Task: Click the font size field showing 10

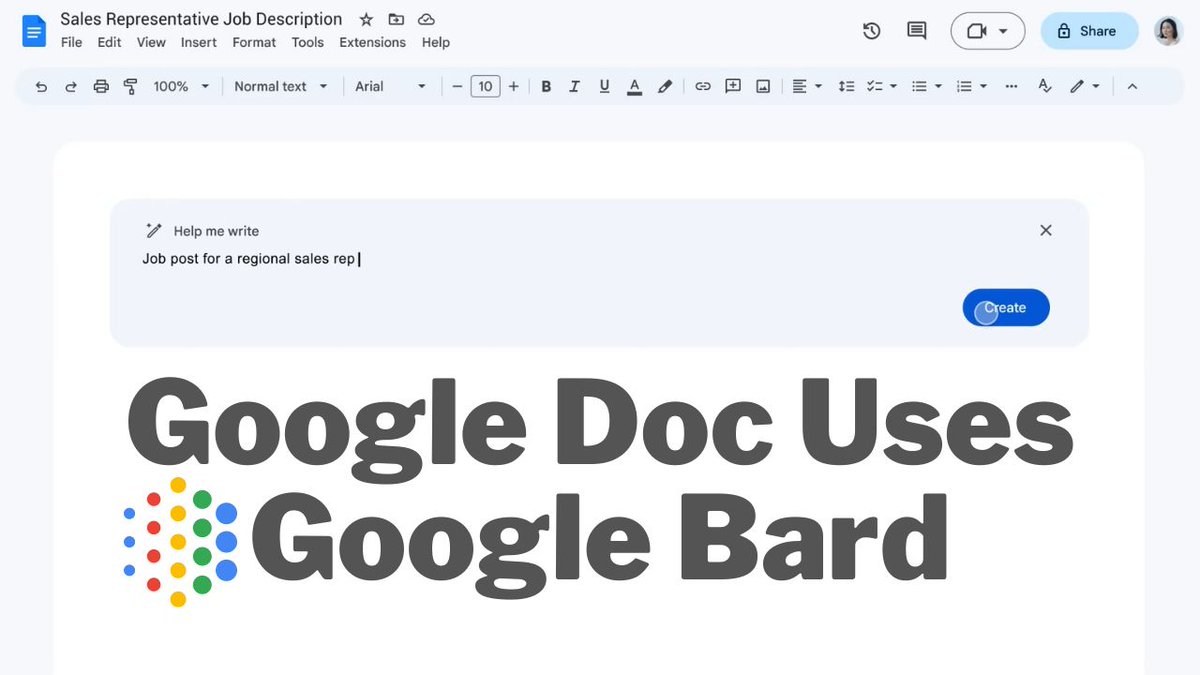Action: coord(485,87)
